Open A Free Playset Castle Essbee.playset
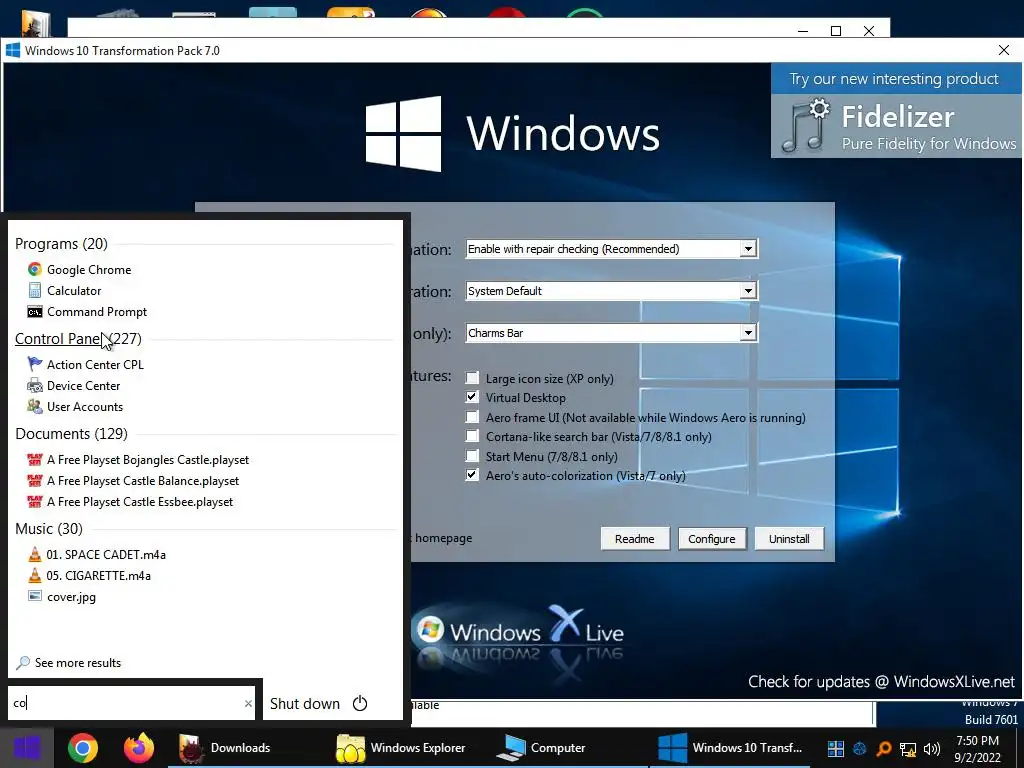This screenshot has width=1024, height=768. tap(130, 502)
